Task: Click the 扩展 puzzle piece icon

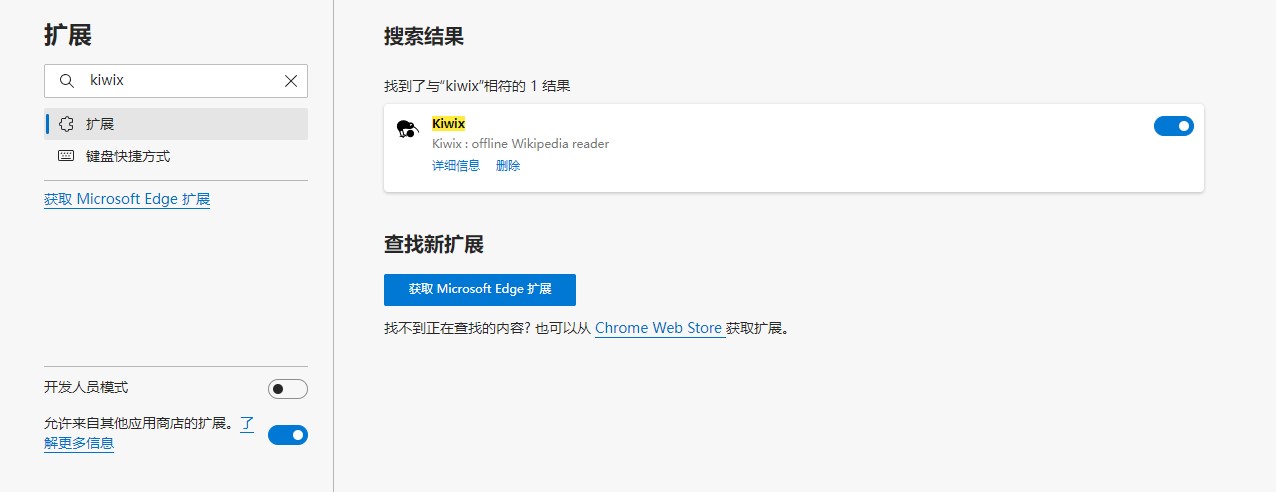Action: pos(67,124)
